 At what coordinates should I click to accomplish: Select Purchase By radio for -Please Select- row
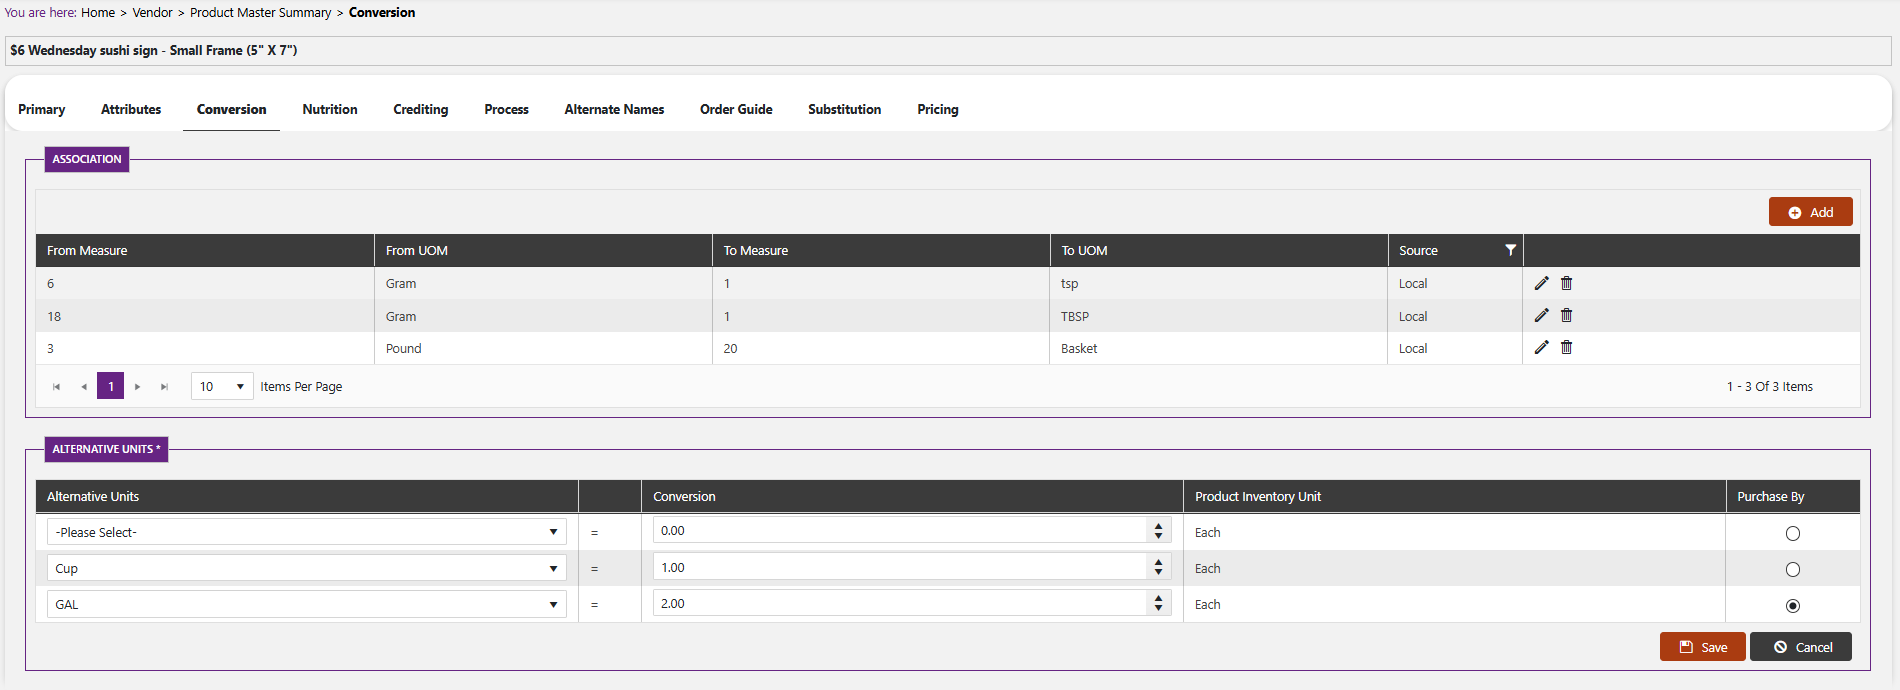(x=1792, y=533)
